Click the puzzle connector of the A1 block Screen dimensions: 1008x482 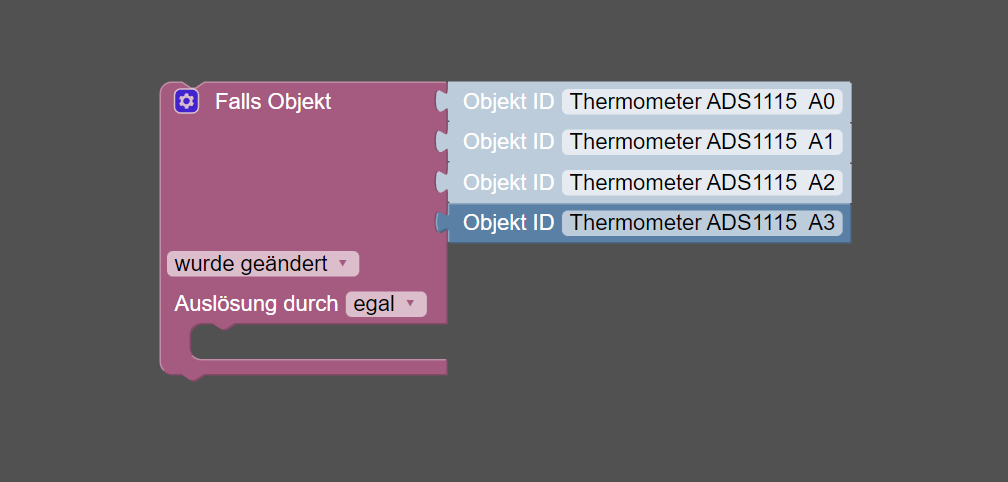(442, 141)
